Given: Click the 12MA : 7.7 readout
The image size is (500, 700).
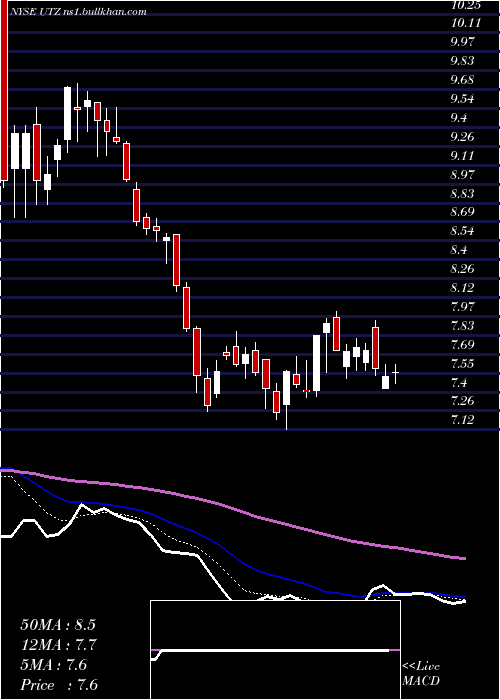Looking at the screenshot, I should click(59, 645).
